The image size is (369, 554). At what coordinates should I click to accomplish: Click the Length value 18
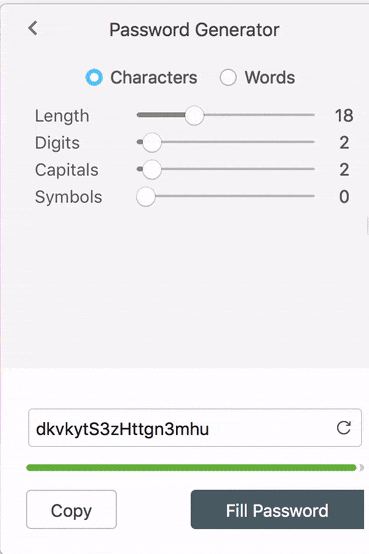tap(344, 116)
